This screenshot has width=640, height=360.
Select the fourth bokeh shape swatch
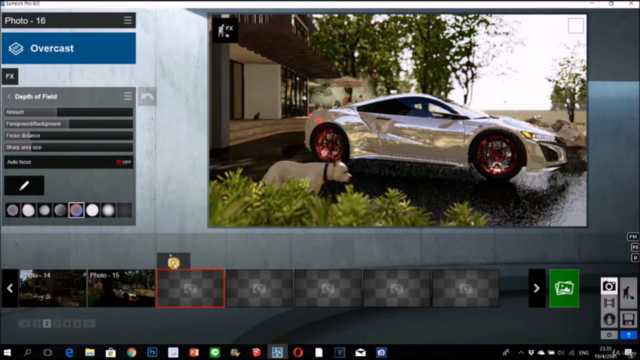tap(60, 210)
